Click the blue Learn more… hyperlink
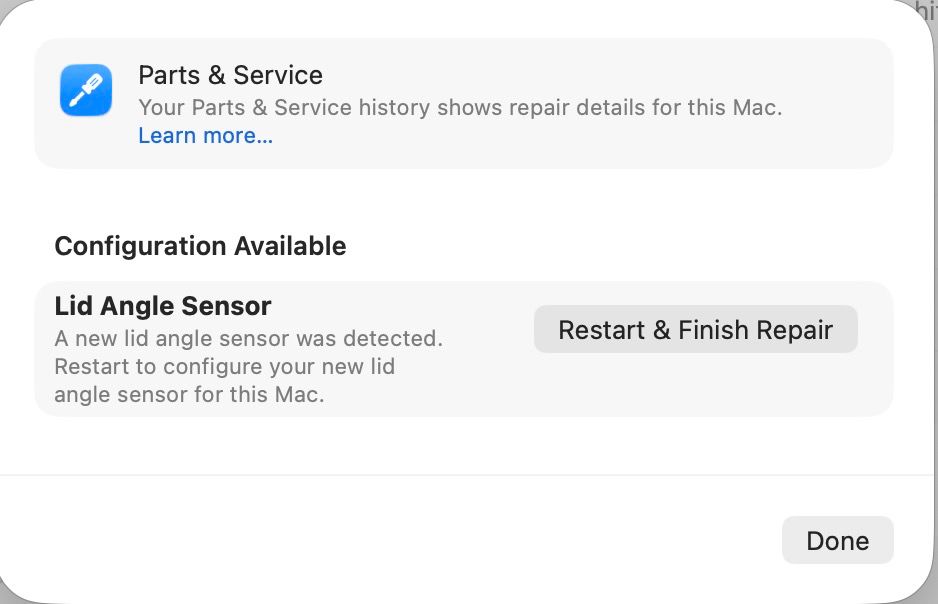Screen dimensions: 938x604 (x=205, y=135)
